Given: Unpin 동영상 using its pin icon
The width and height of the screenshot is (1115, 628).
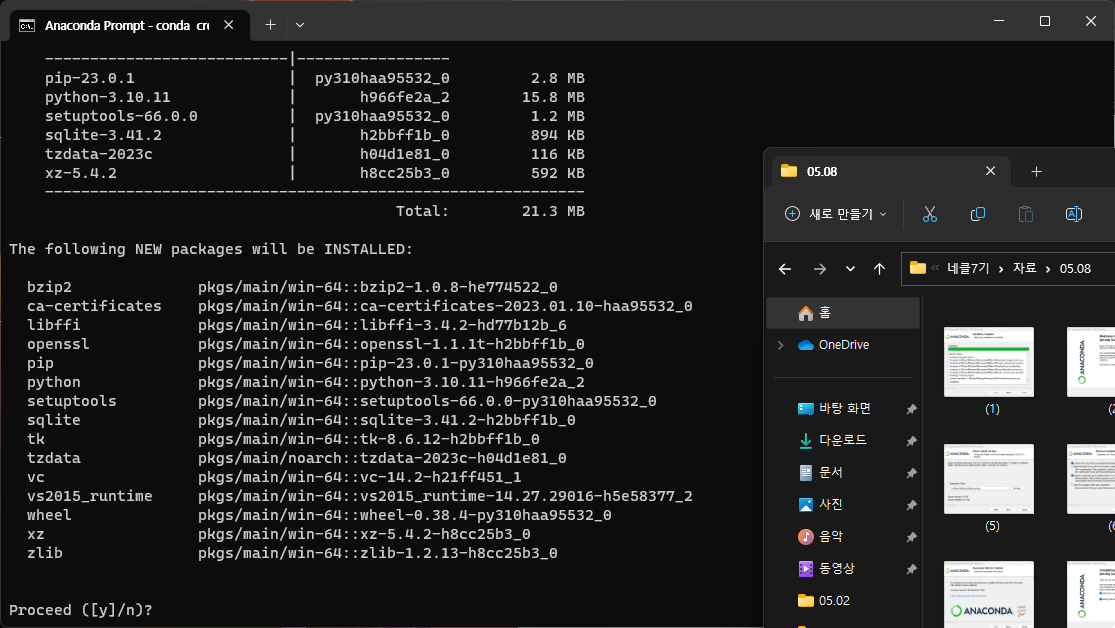Looking at the screenshot, I should tap(911, 569).
